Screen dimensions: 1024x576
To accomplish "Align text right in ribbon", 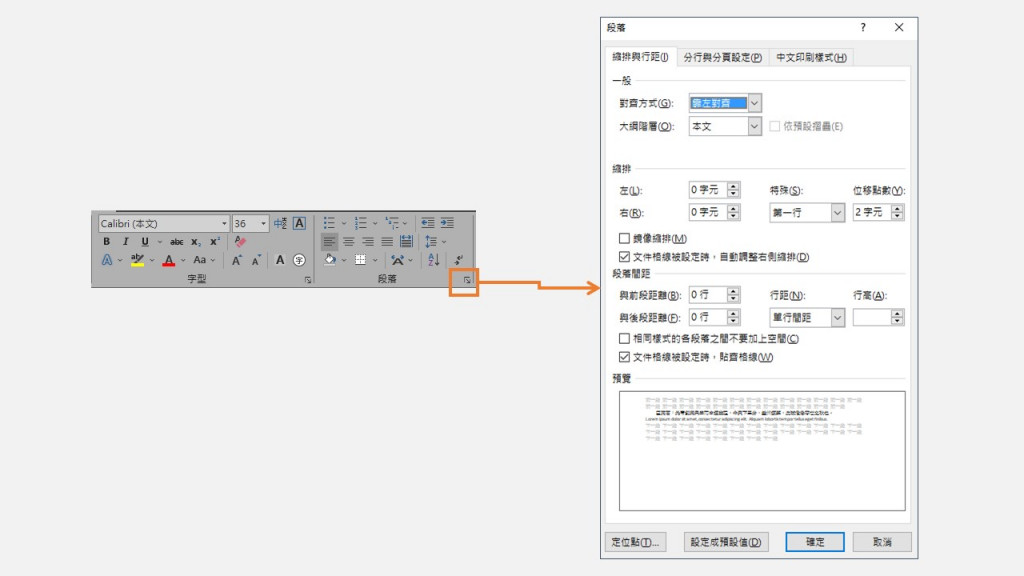I will [x=368, y=242].
